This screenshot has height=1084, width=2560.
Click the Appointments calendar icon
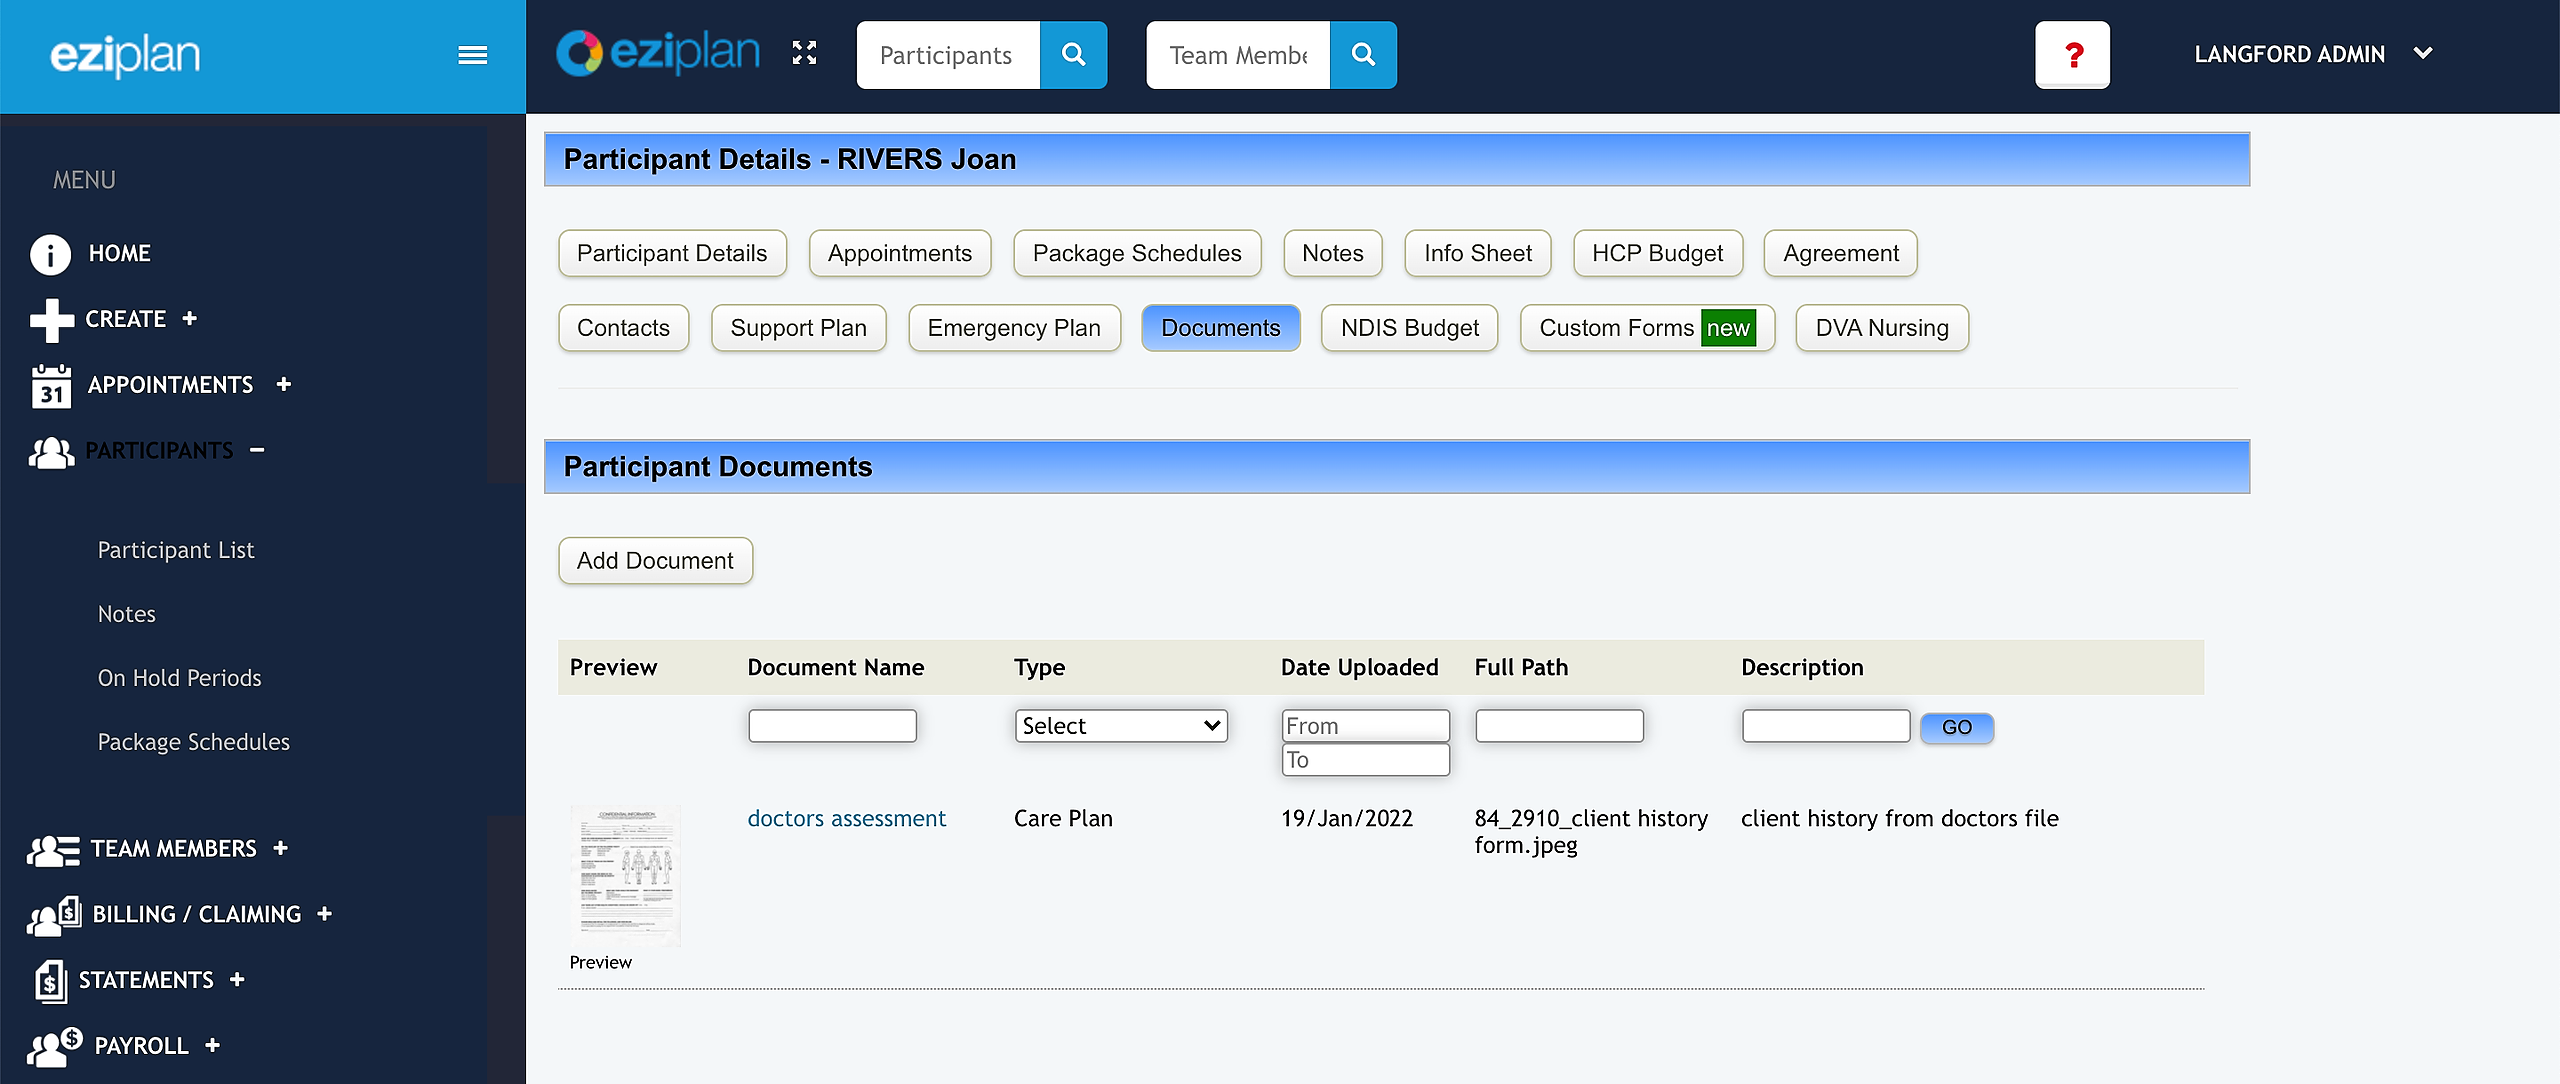pos(50,386)
